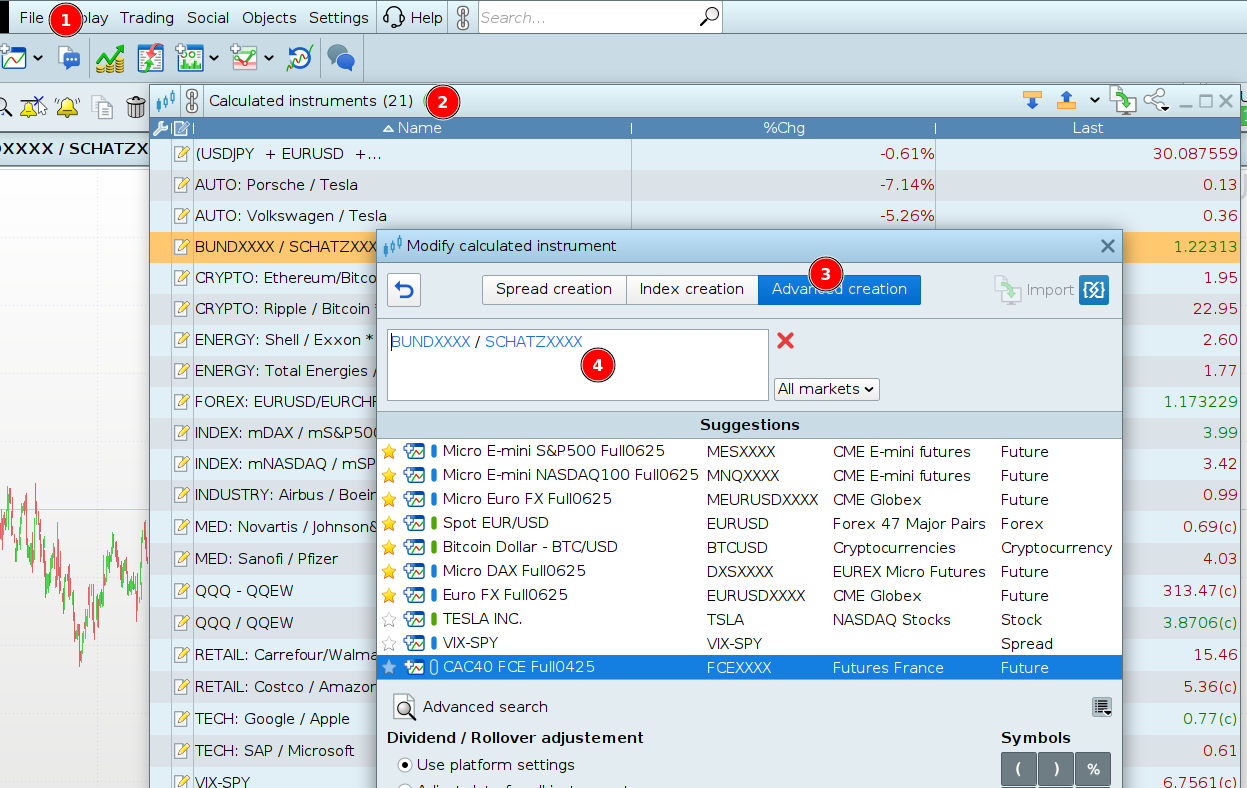Open the new screener chart icon
Image resolution: width=1247 pixels, height=788 pixels.
tap(190, 58)
